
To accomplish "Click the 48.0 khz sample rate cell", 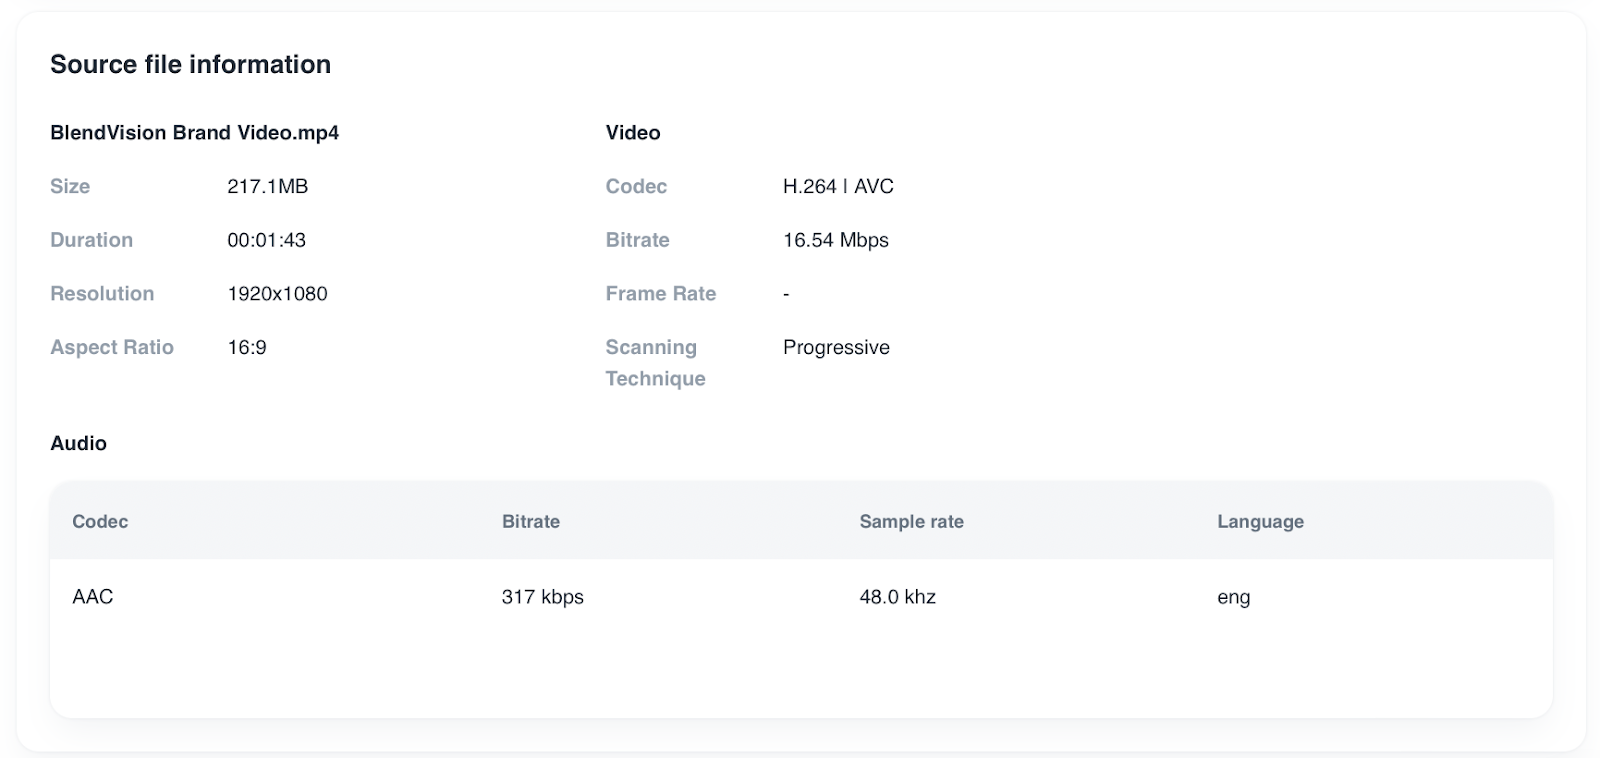I will [x=897, y=597].
